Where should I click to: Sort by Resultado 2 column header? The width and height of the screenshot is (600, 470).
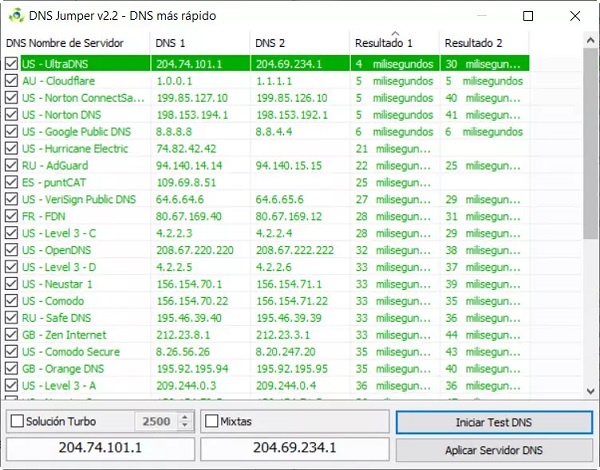[x=484, y=43]
